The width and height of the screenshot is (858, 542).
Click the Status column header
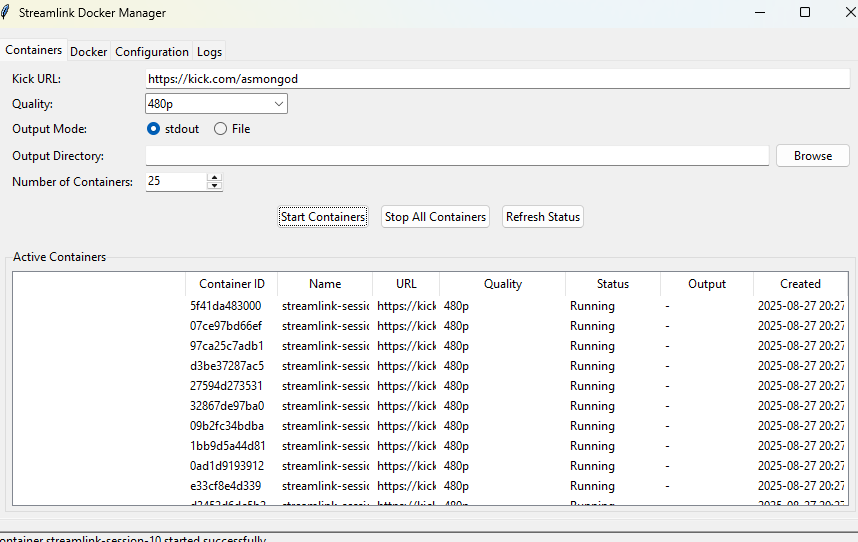(612, 284)
